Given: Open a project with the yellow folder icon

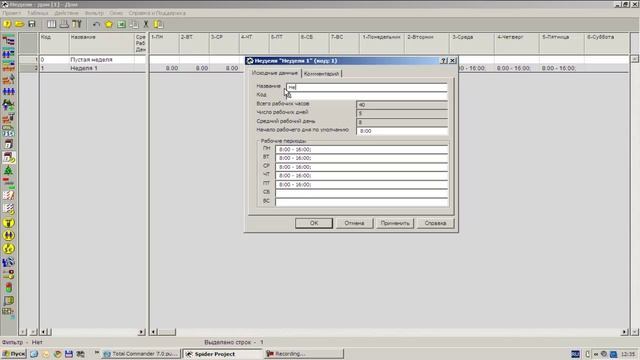Looking at the screenshot, I should point(19,24).
